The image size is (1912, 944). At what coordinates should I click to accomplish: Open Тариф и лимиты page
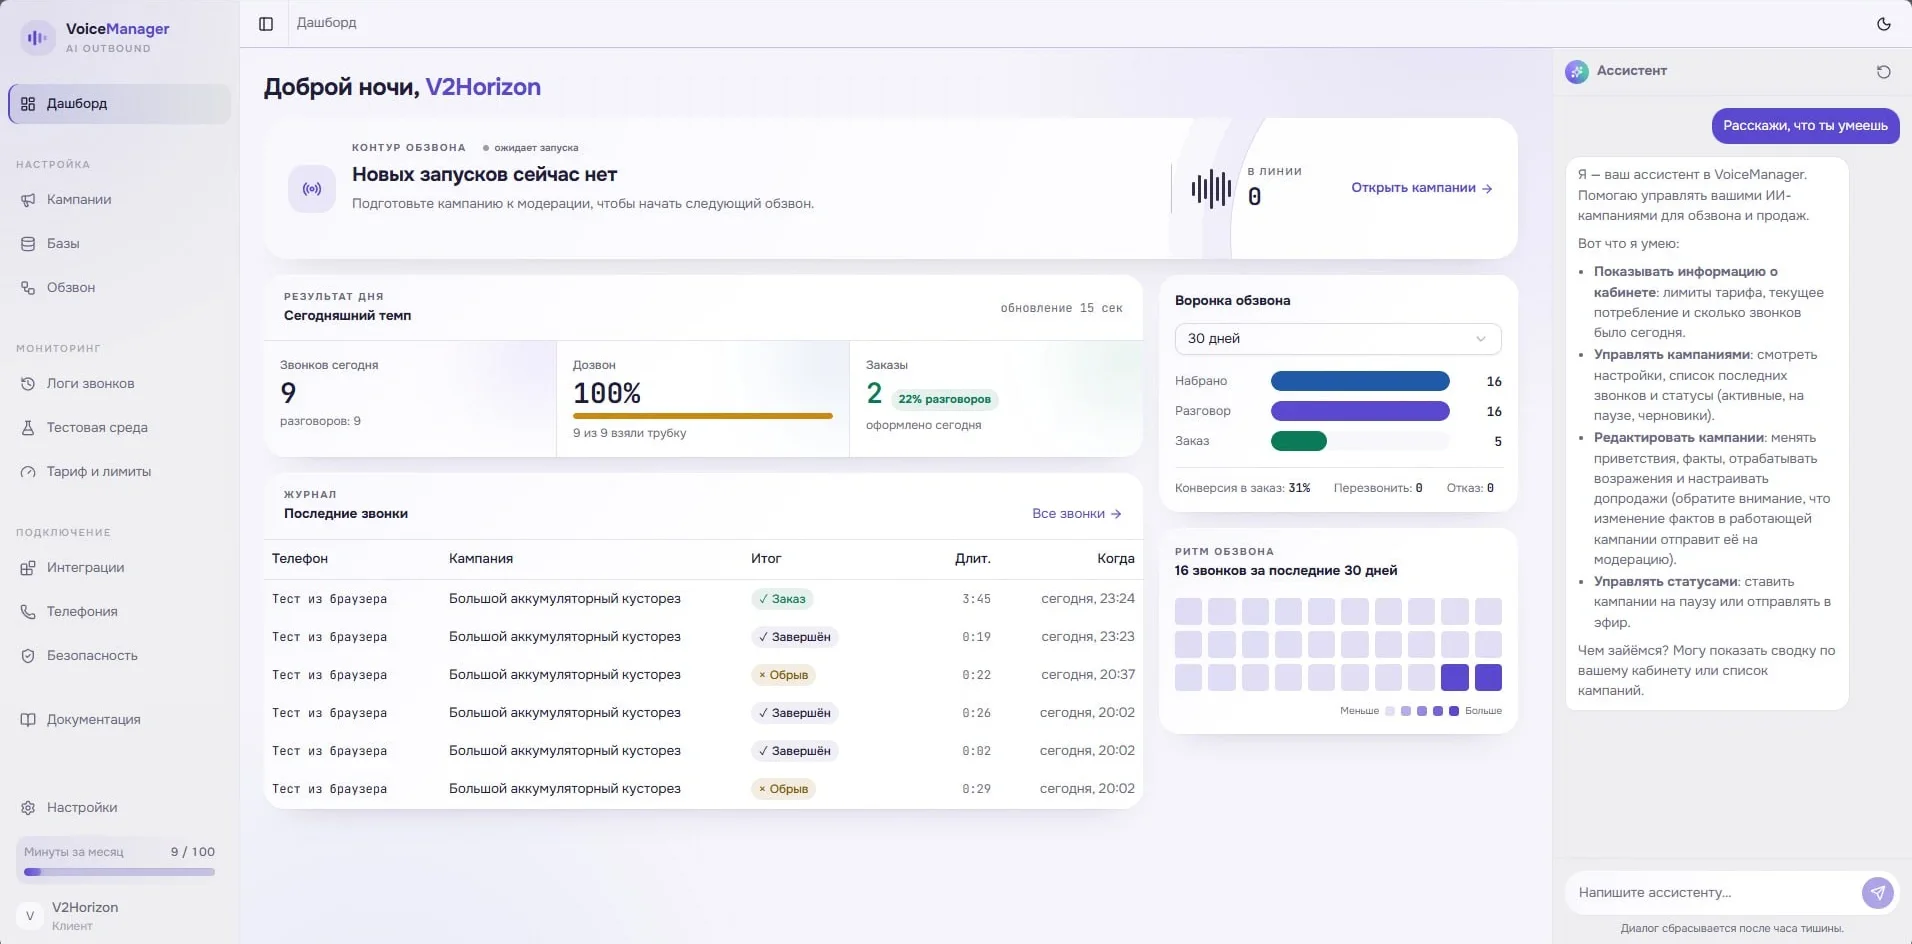point(119,472)
